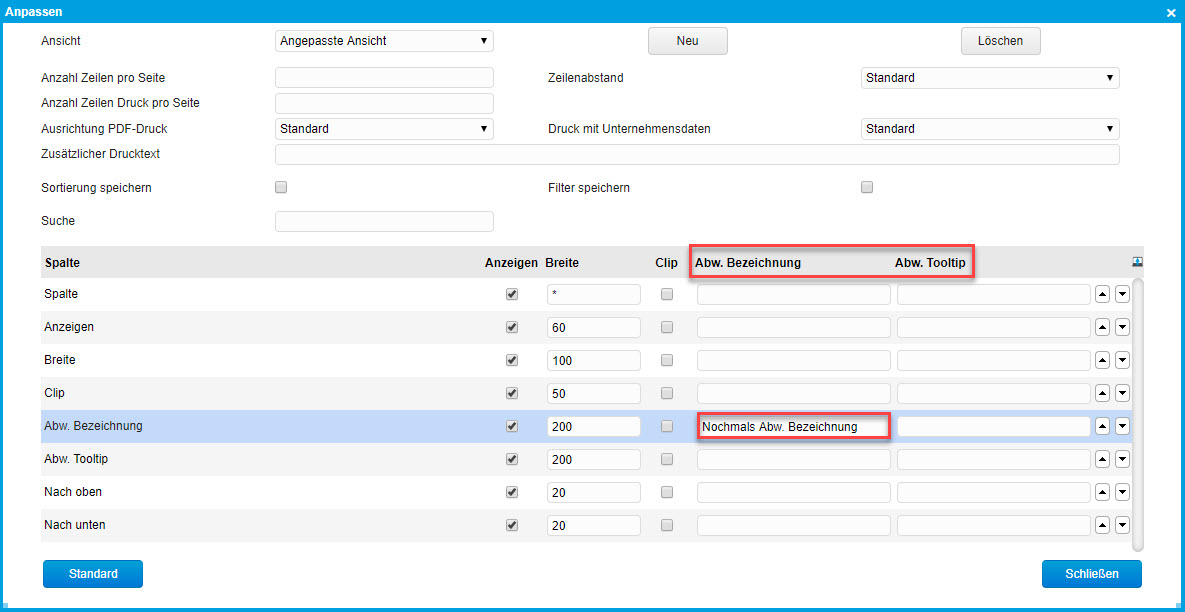Click the up arrow in the Nach unten row
The width and height of the screenshot is (1185, 612).
pyautogui.click(x=1103, y=526)
